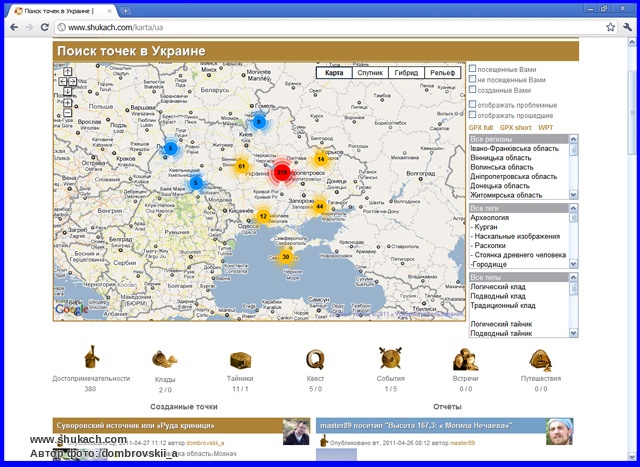Image resolution: width=640 pixels, height=467 pixels.
Task: Select 'Наскальные изображения' tag
Action: (519, 236)
